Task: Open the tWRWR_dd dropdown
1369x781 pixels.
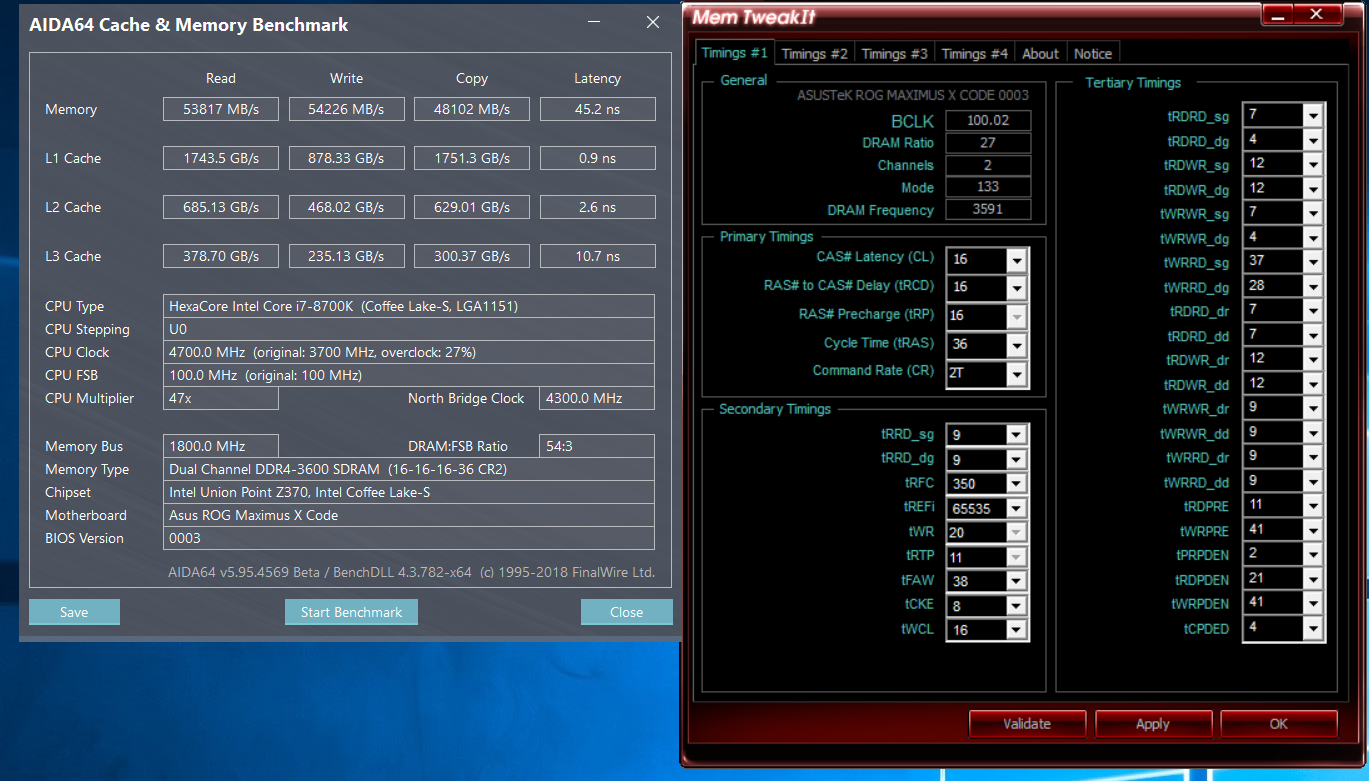Action: tap(1313, 433)
